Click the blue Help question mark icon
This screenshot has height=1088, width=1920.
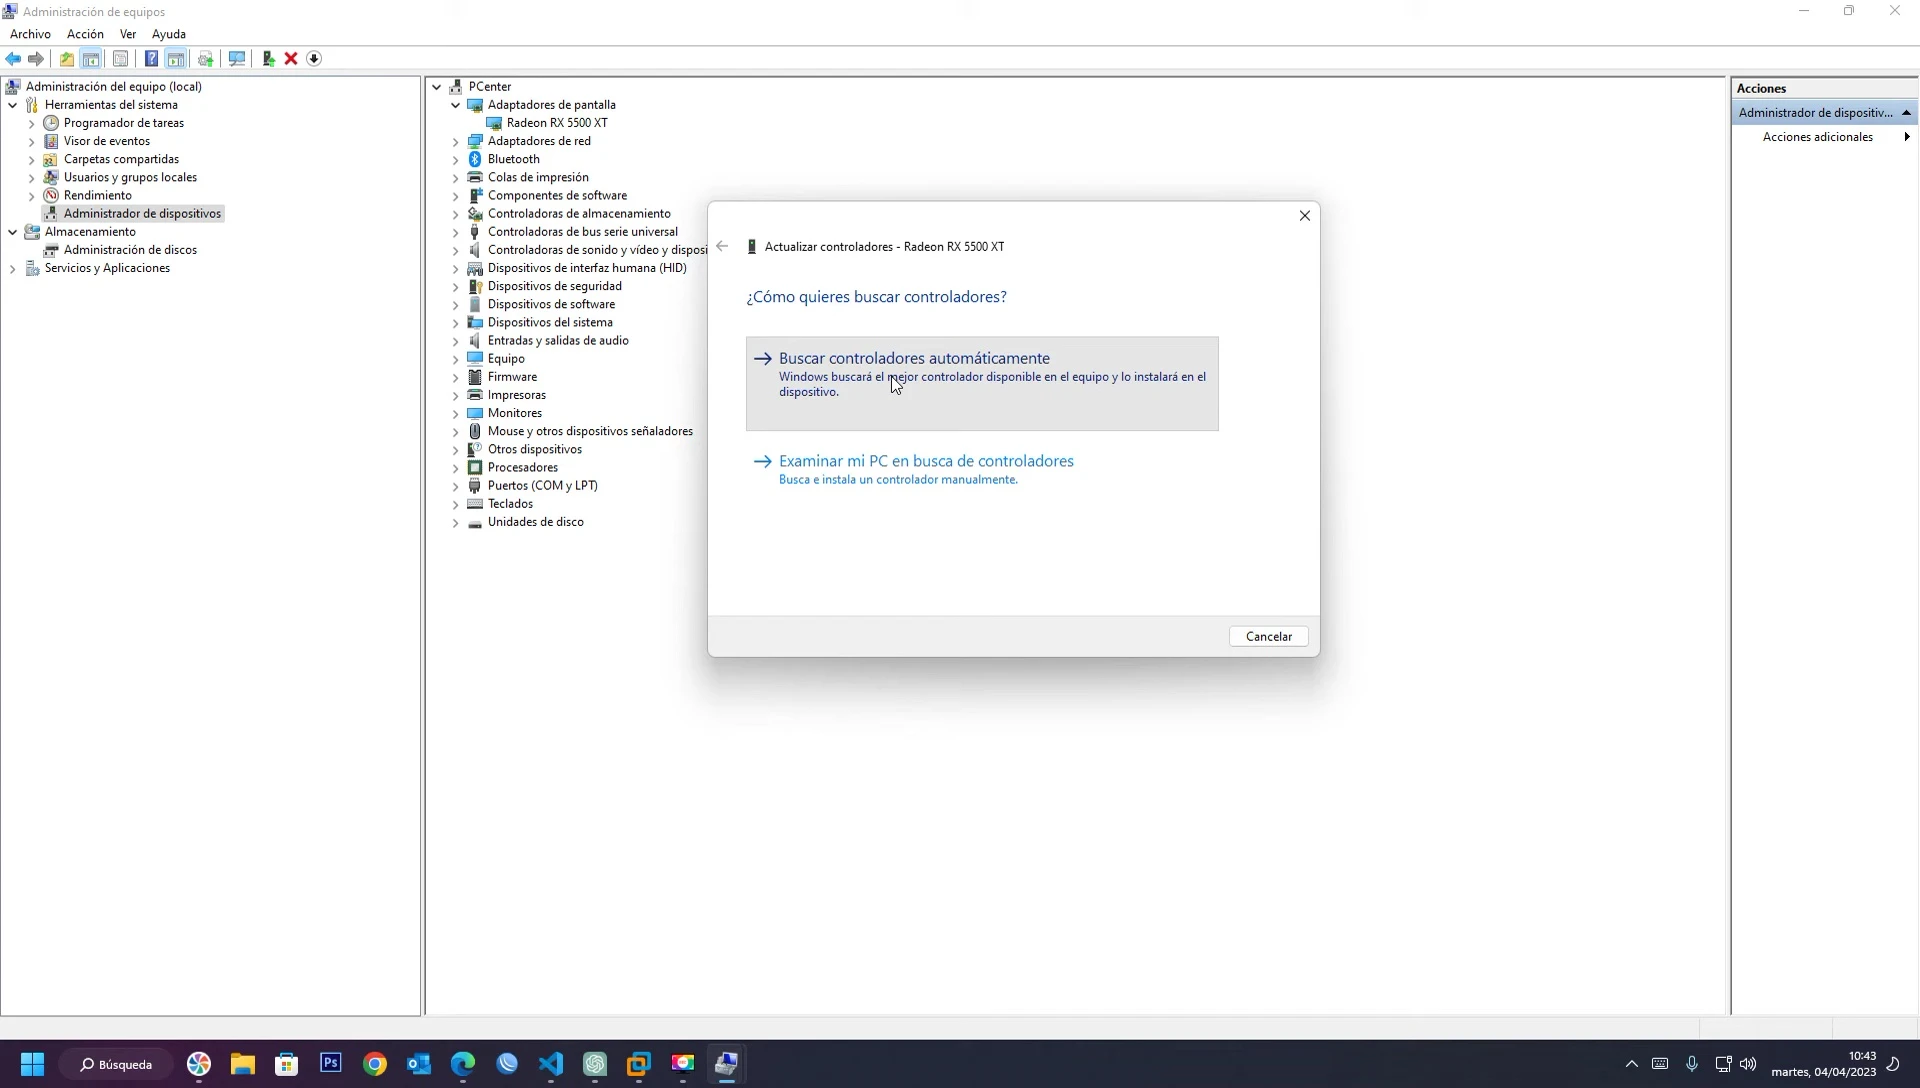click(x=151, y=59)
